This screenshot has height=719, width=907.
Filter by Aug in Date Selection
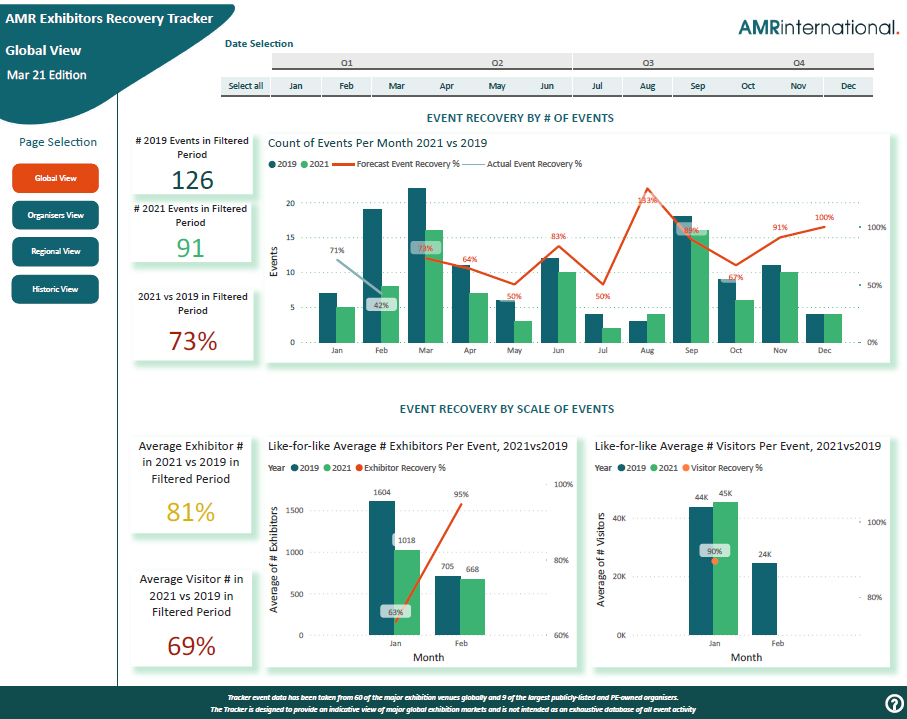[647, 86]
